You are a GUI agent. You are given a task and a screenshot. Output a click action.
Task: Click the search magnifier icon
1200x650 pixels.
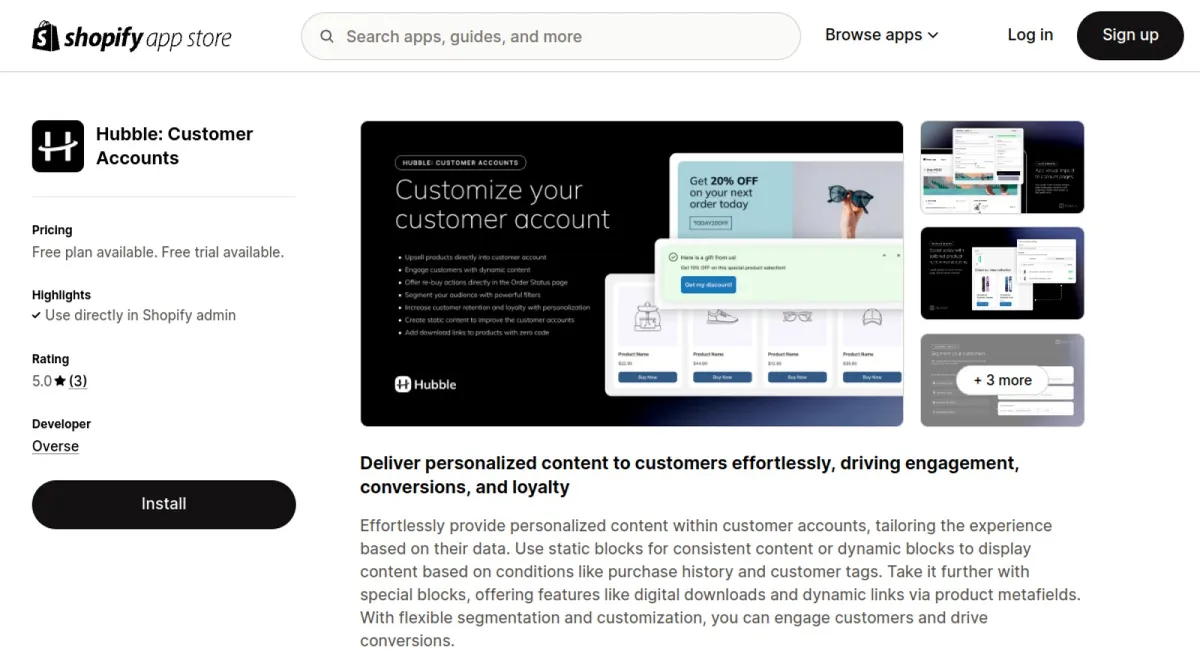[x=327, y=37]
